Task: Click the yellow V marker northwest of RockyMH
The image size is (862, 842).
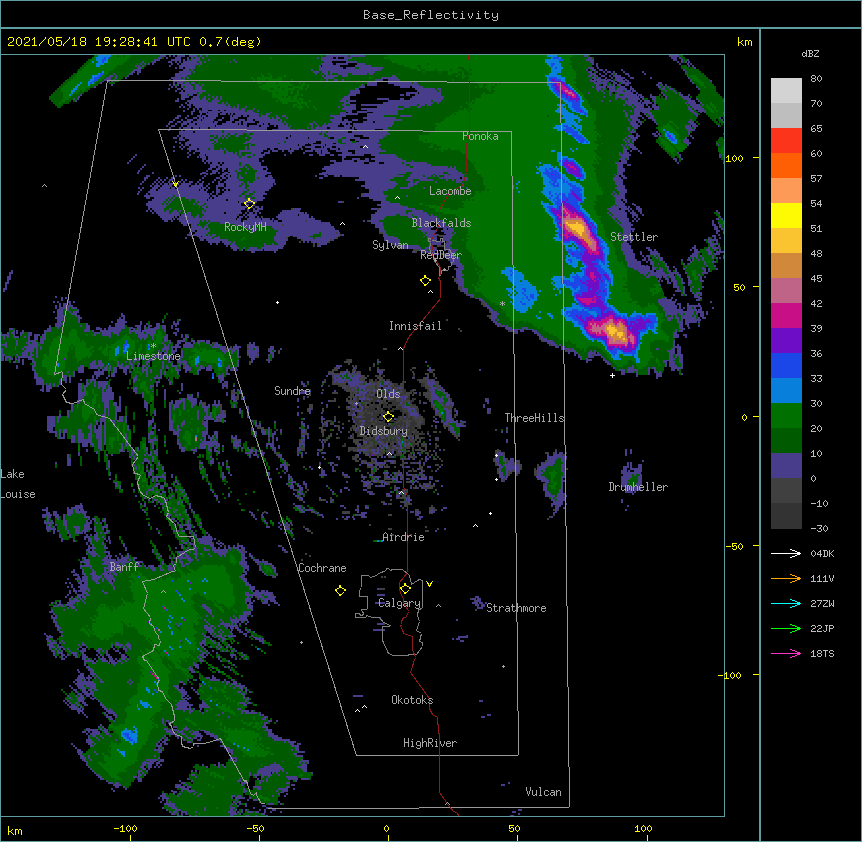Action: click(x=175, y=184)
